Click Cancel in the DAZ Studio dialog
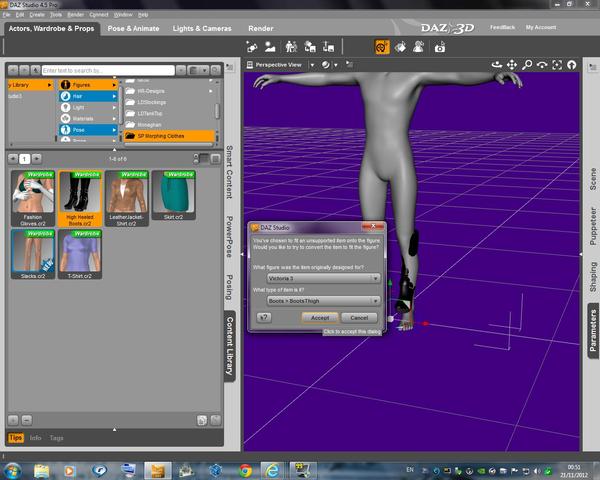This screenshot has width=600, height=480. pos(359,318)
